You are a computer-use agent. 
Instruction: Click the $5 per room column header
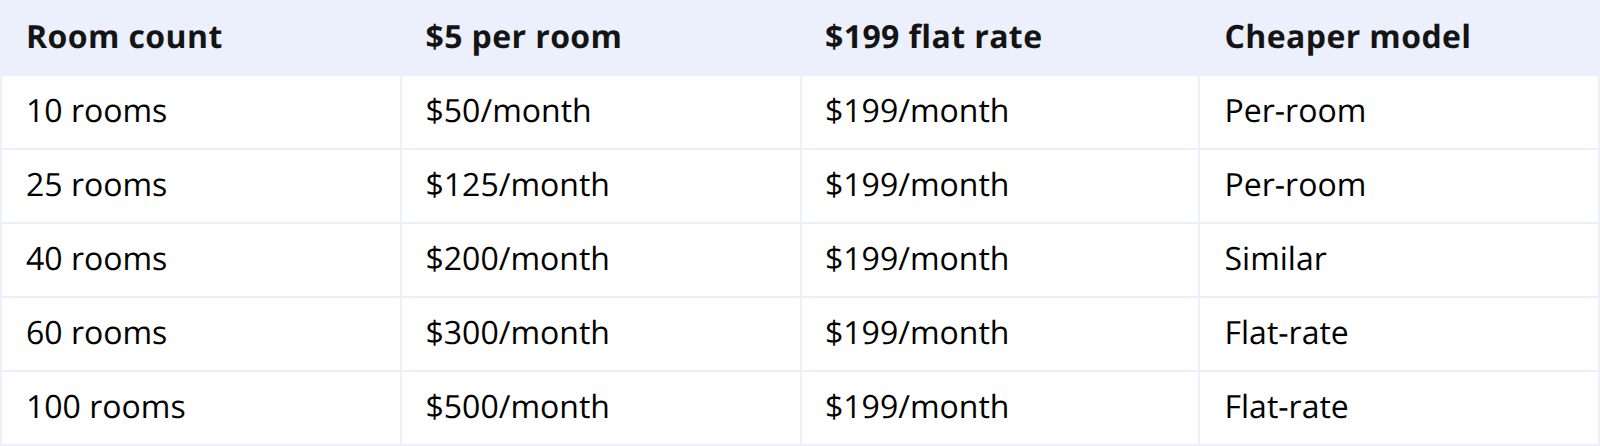[523, 37]
